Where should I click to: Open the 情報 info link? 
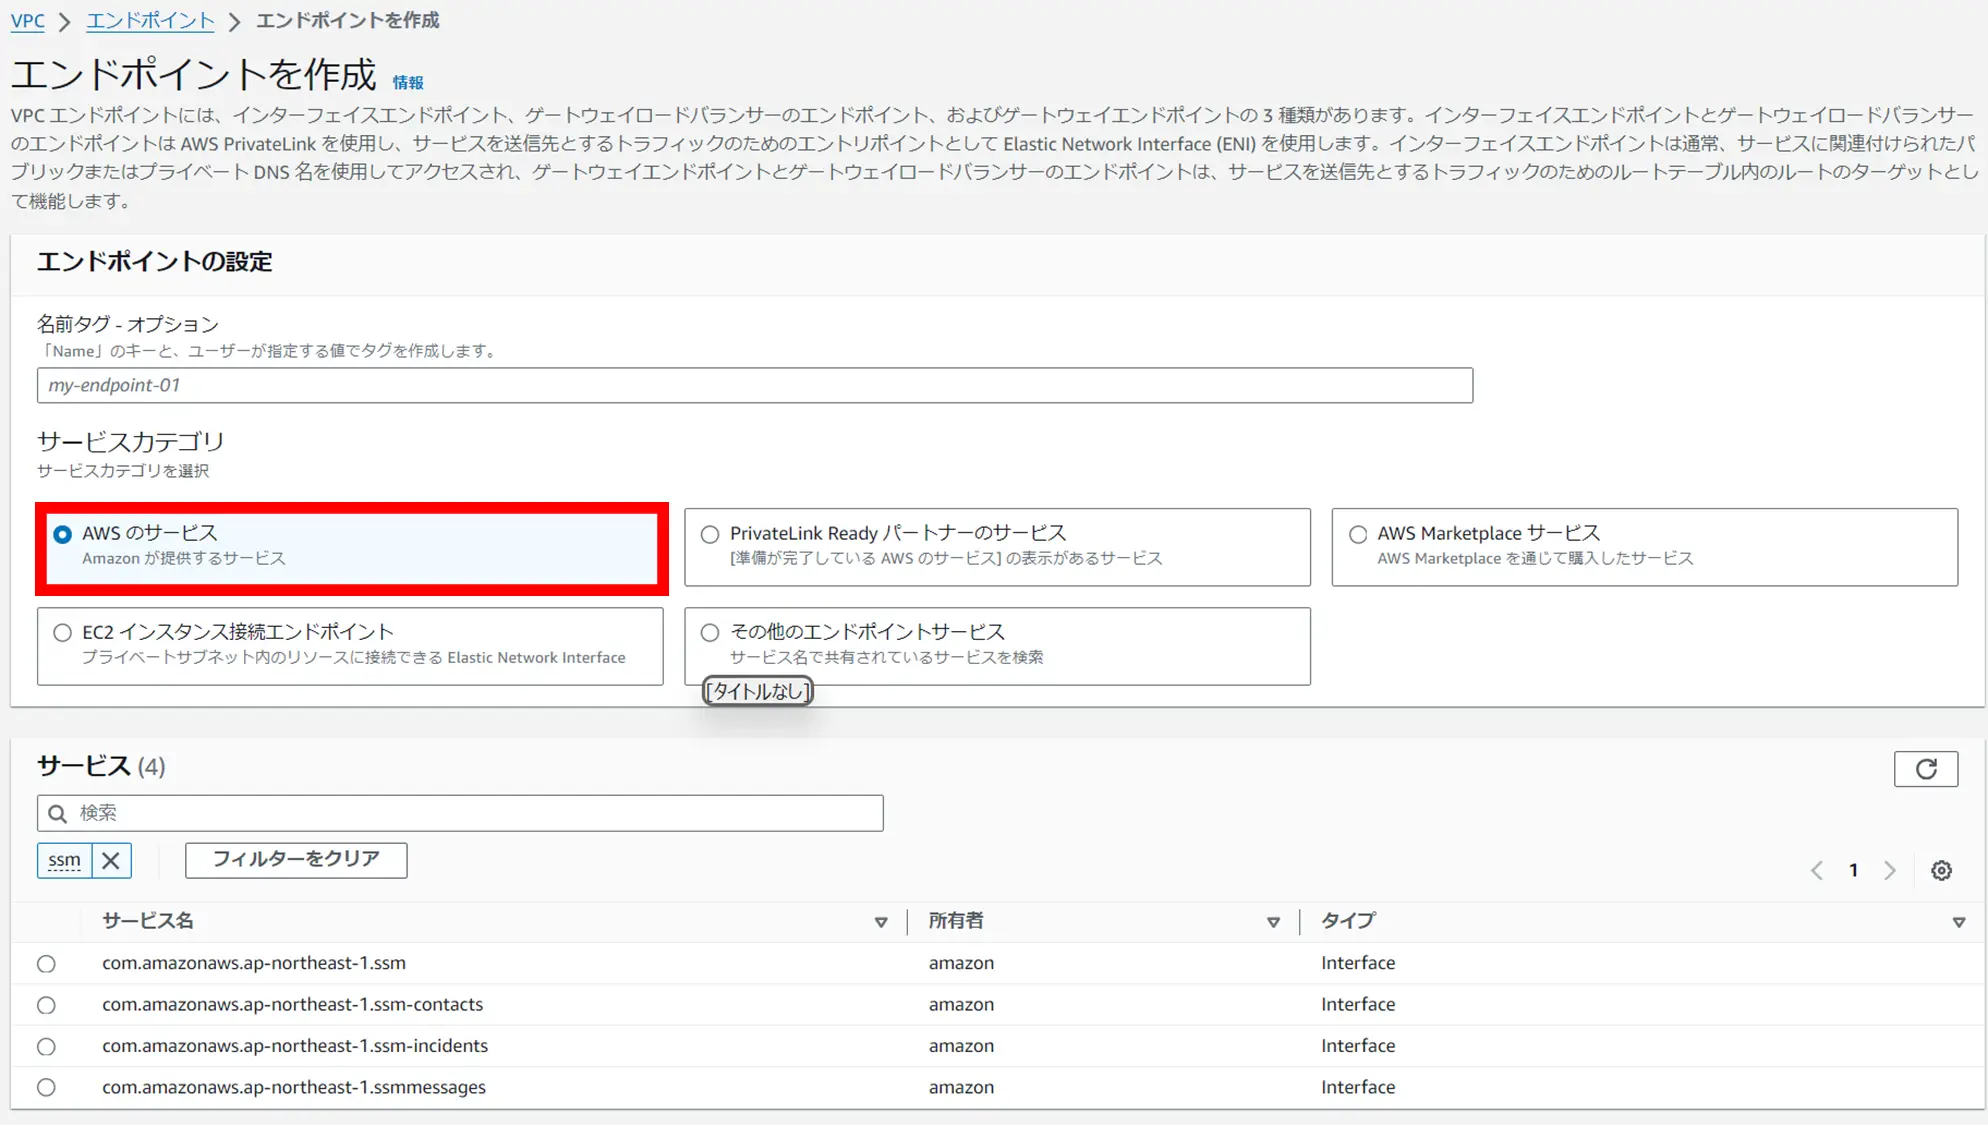pos(408,83)
